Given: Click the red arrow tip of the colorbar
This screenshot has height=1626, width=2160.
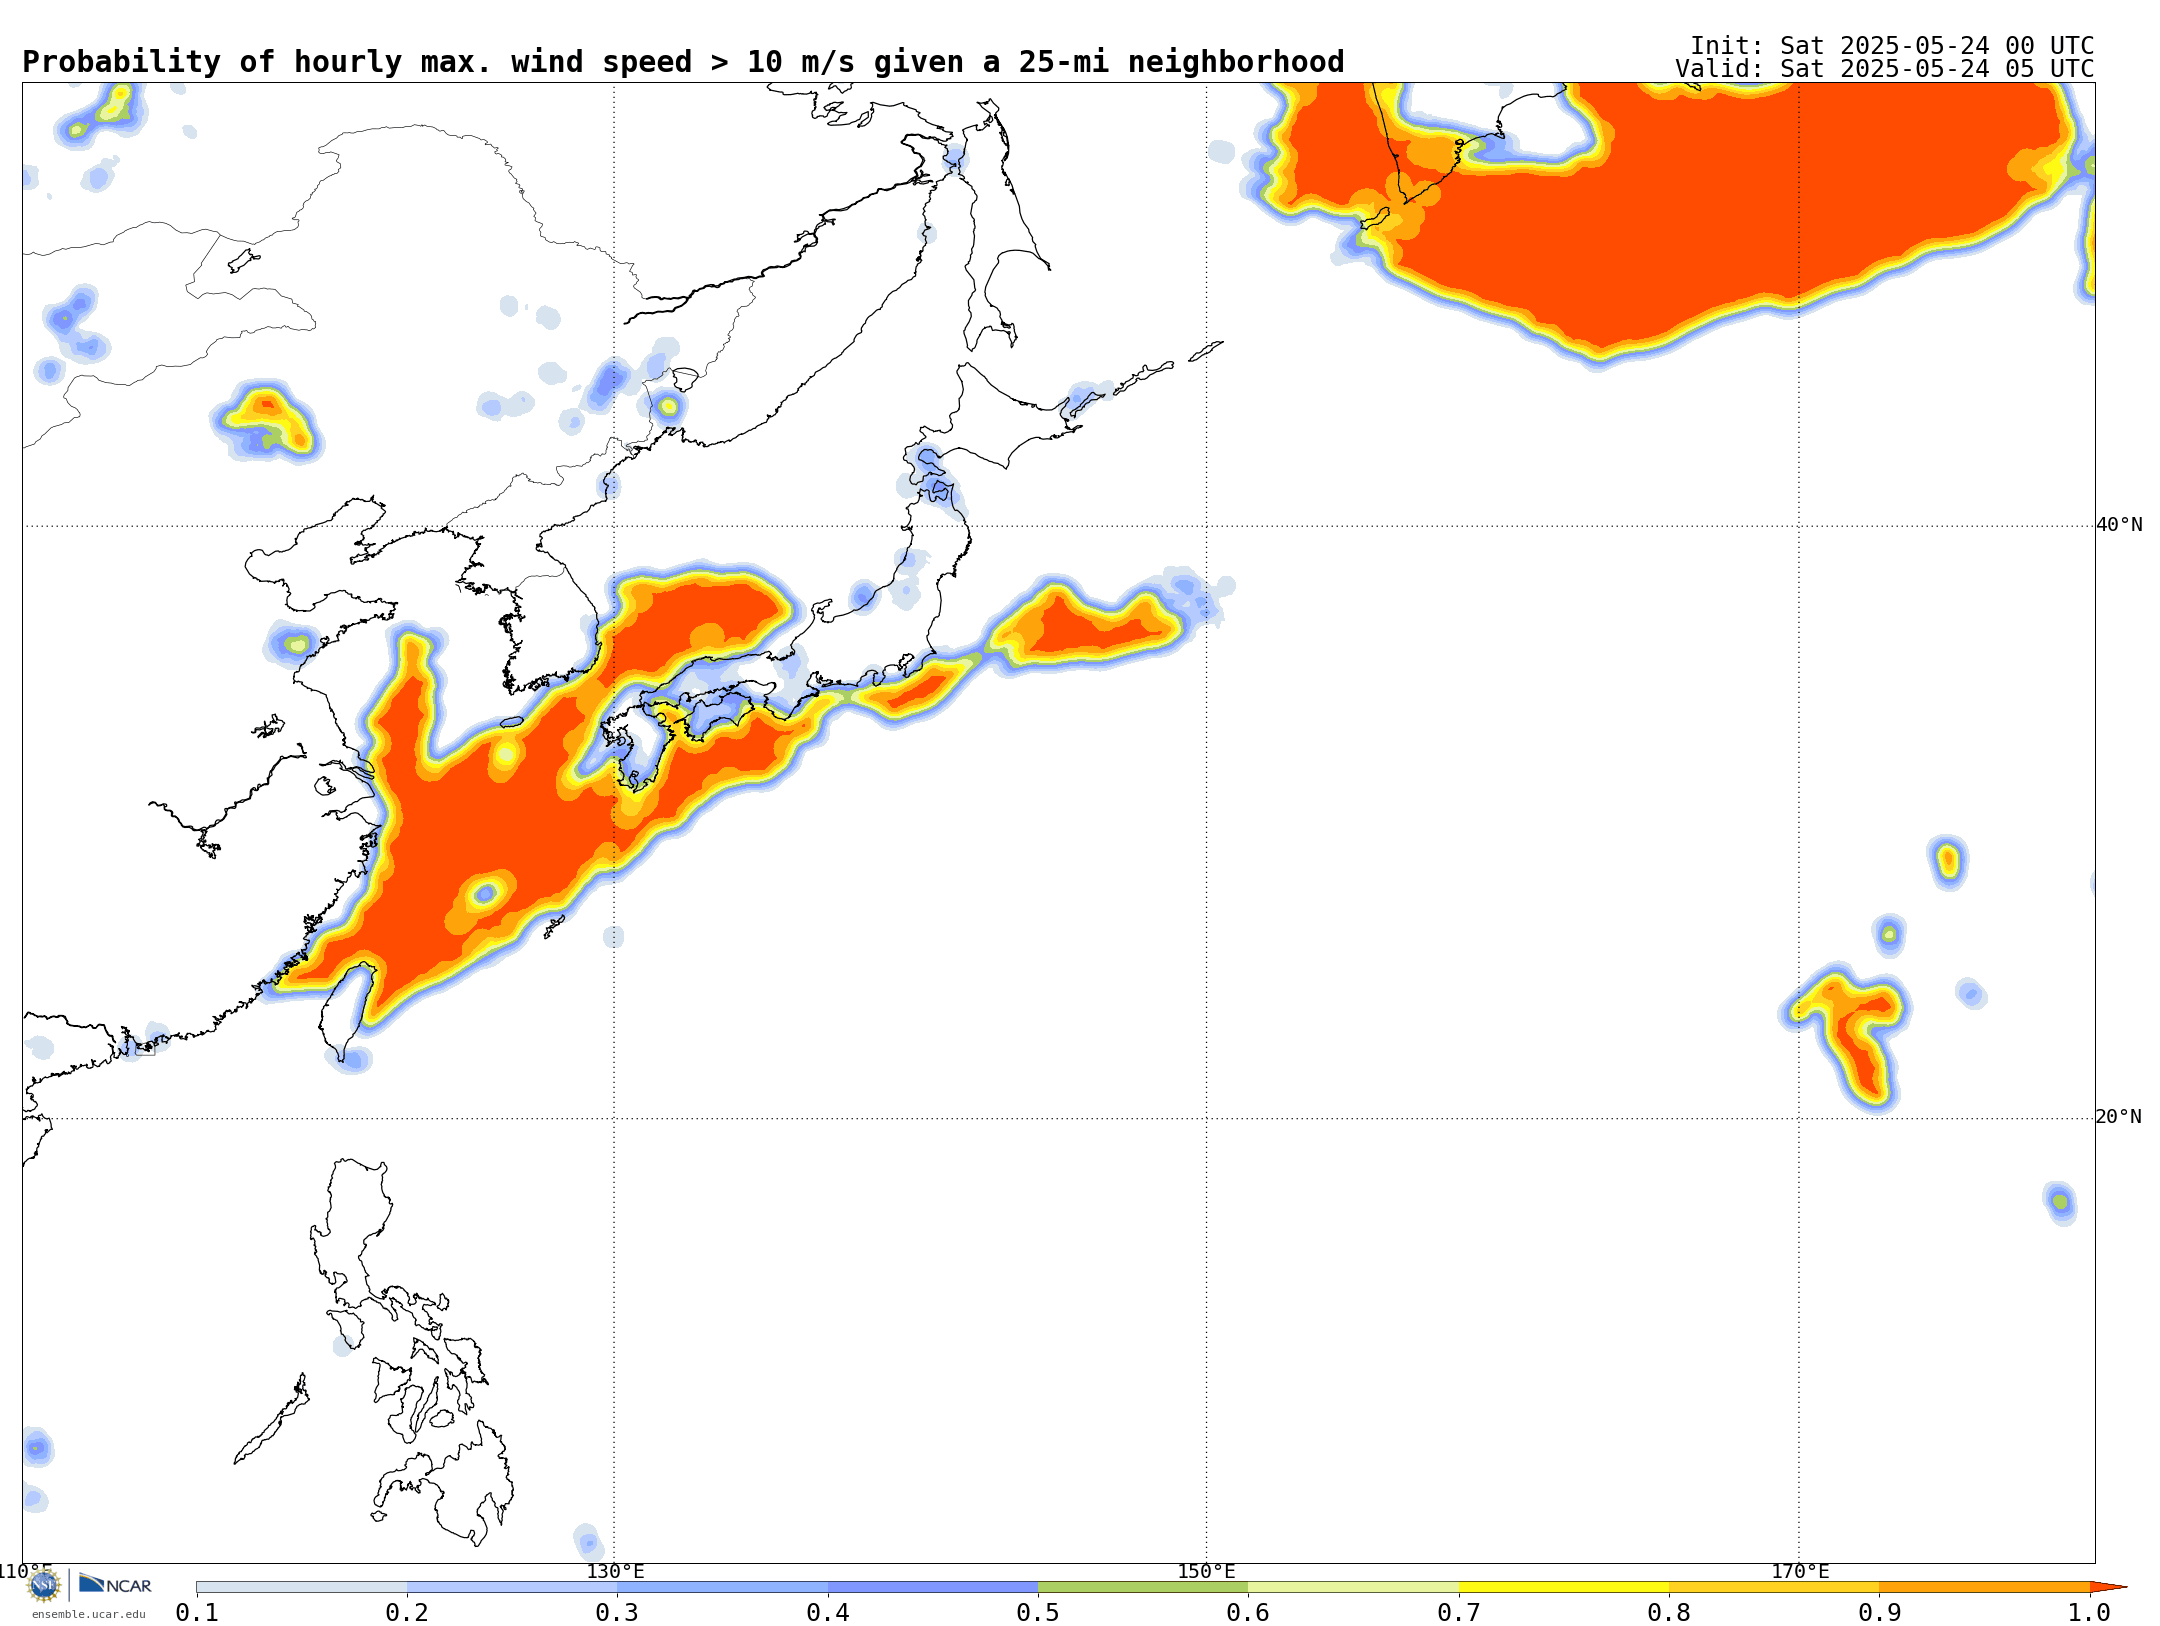Looking at the screenshot, I should coord(2108,1587).
